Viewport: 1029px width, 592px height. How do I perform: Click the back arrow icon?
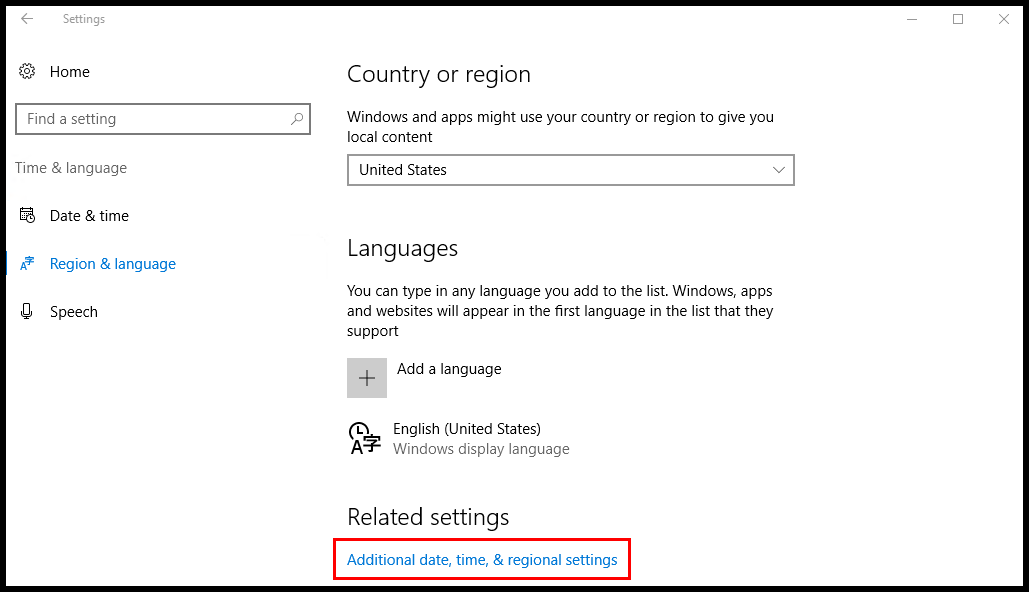[26, 18]
